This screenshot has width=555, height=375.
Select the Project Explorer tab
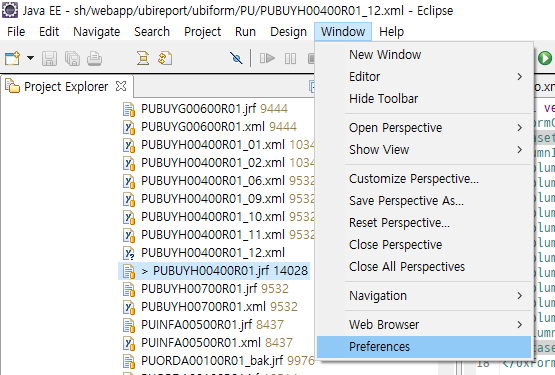(x=66, y=86)
